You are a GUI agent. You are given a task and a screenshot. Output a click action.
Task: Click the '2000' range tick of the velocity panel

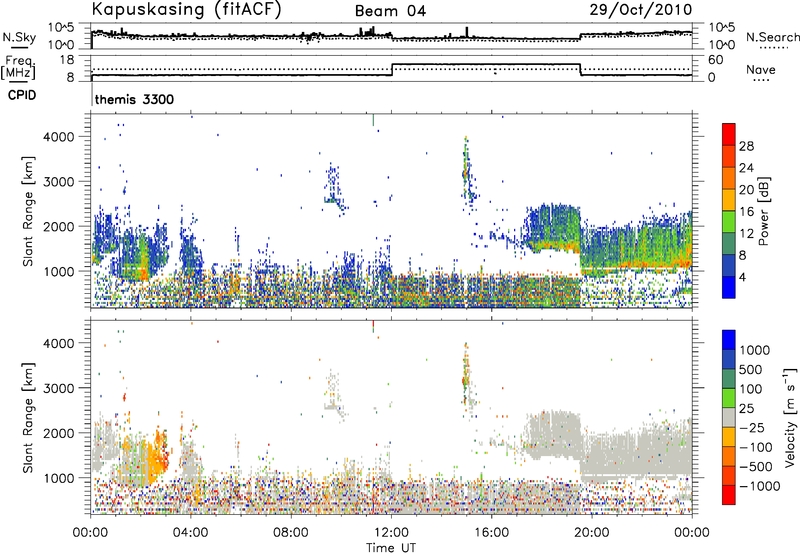59,433
